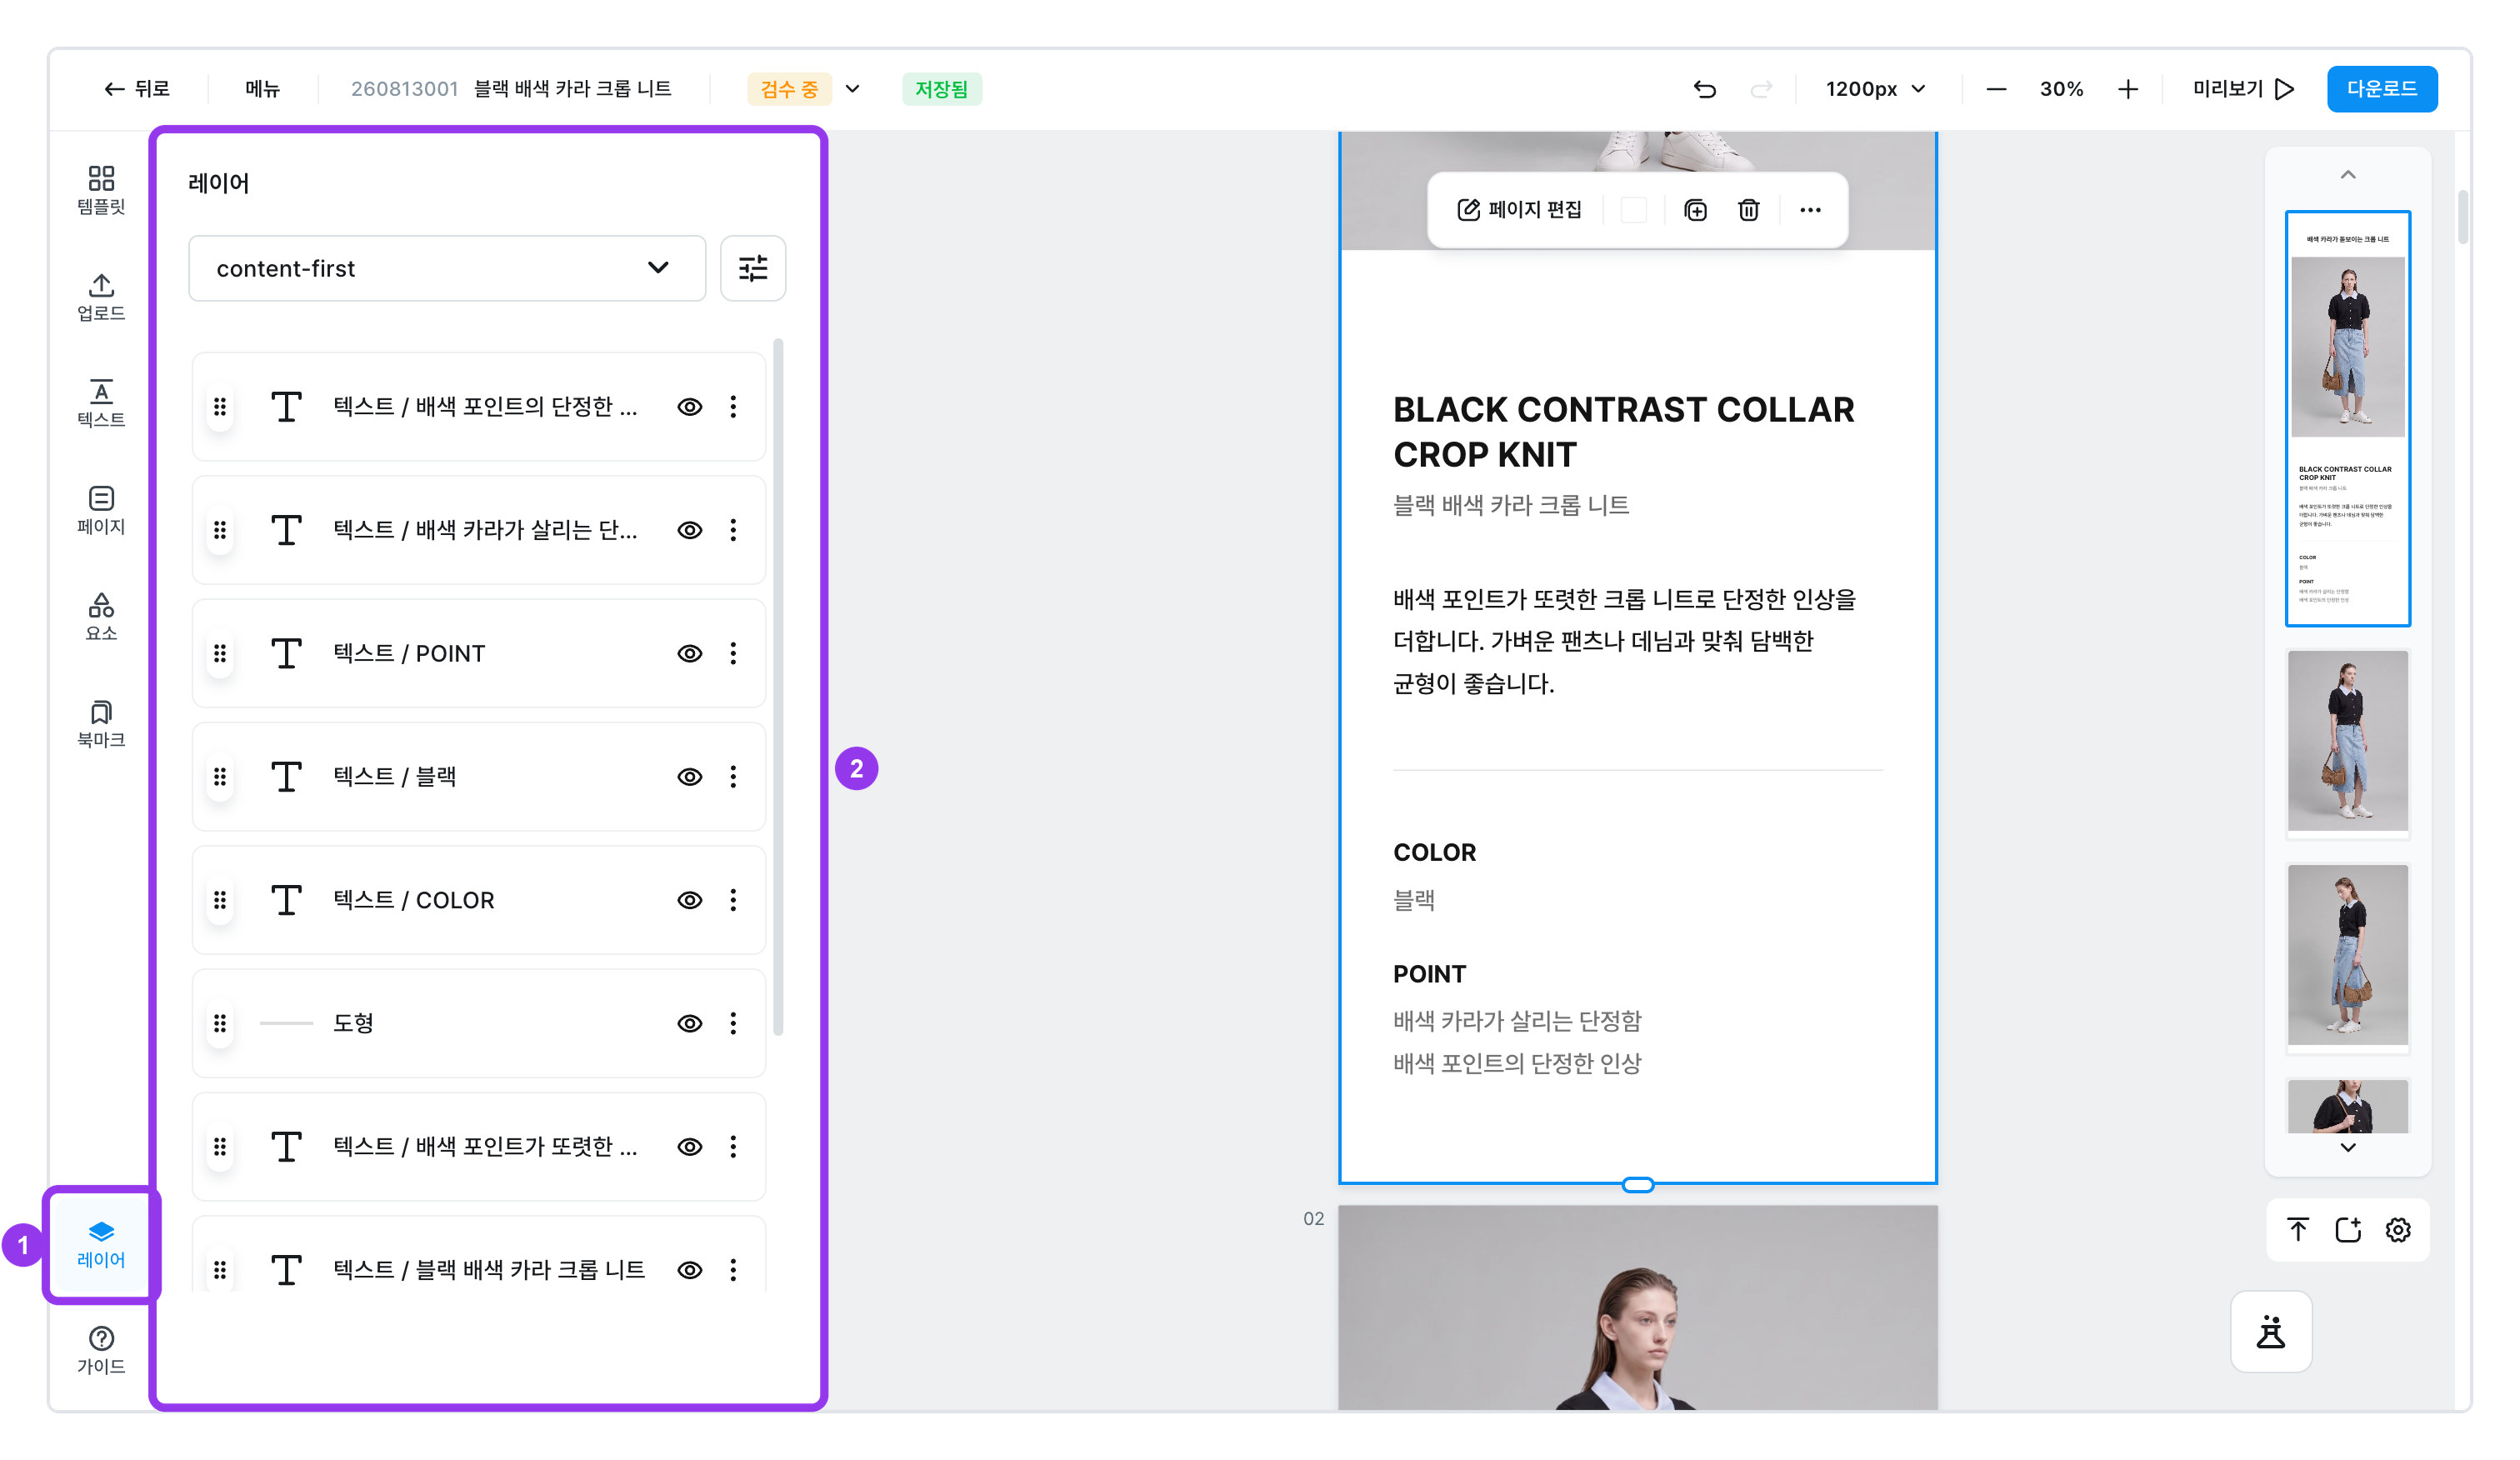The height and width of the screenshot is (1460, 2520).
Task: Zoom out with the minus icon
Action: tap(1996, 89)
